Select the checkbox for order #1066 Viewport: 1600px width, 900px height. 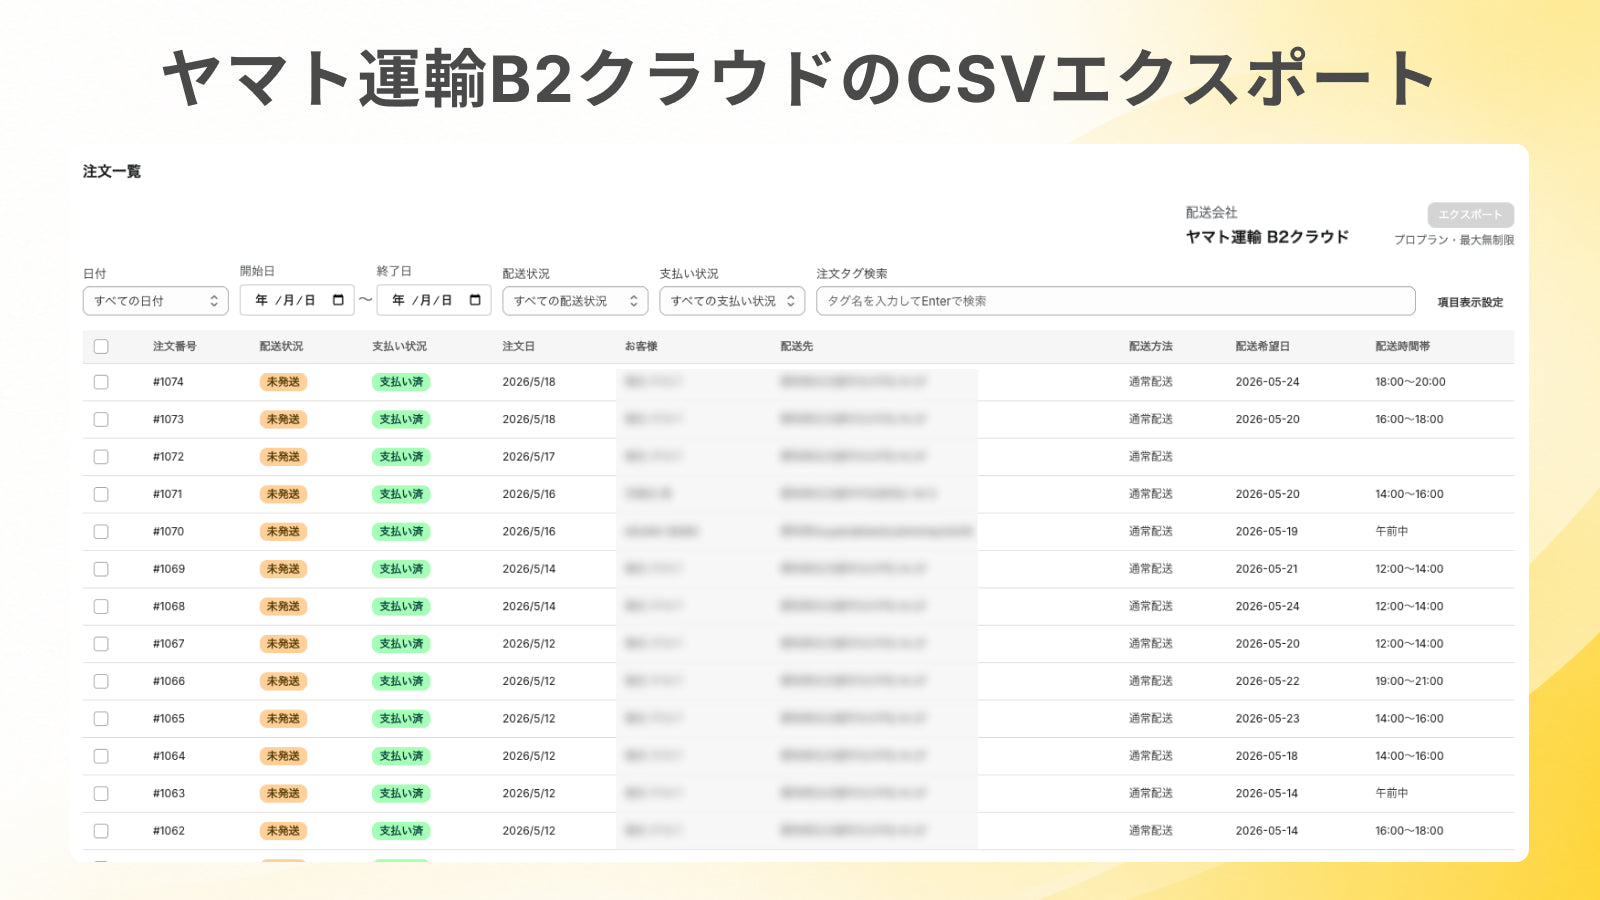(101, 681)
